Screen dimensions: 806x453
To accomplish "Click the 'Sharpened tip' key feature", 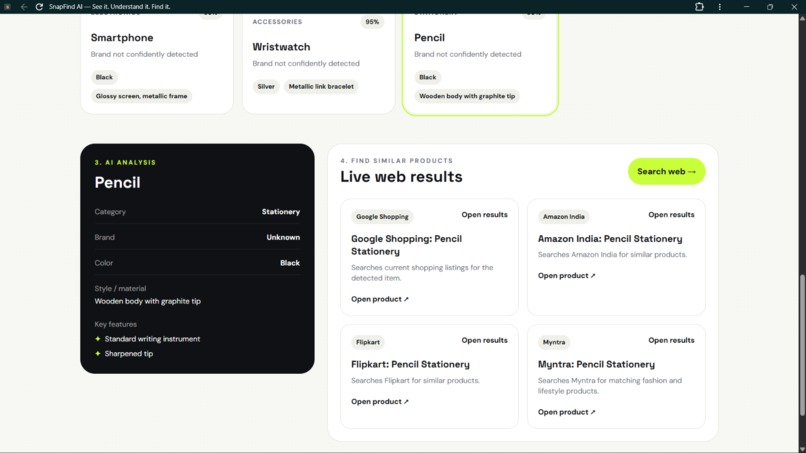I will [129, 354].
